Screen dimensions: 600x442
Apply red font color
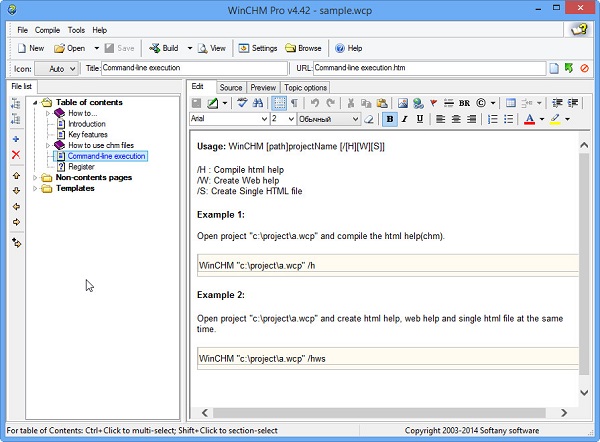click(529, 119)
